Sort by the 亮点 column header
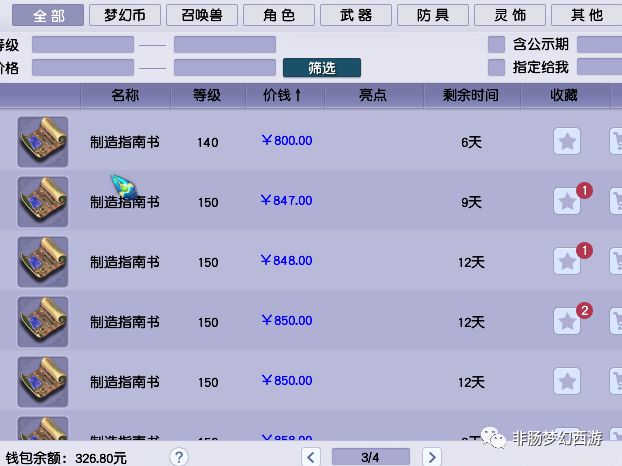The height and width of the screenshot is (466, 622). (x=373, y=95)
